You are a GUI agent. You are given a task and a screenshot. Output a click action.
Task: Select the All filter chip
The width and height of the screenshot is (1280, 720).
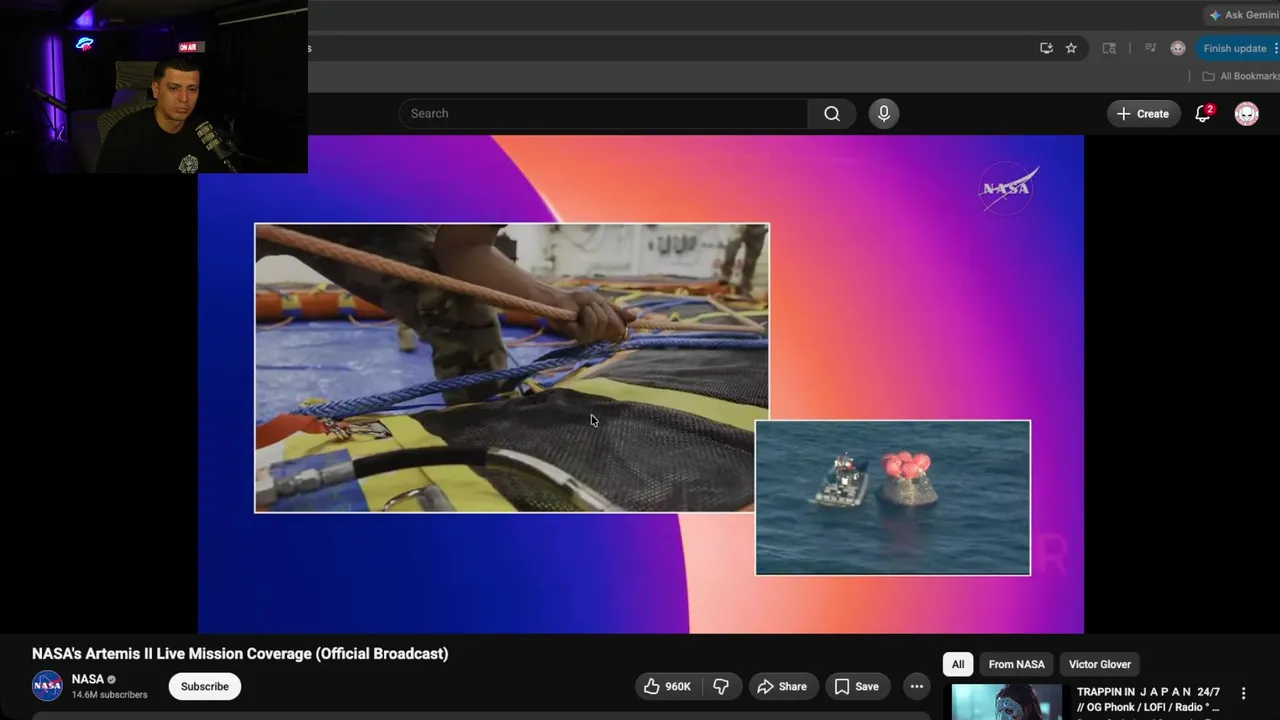(958, 664)
